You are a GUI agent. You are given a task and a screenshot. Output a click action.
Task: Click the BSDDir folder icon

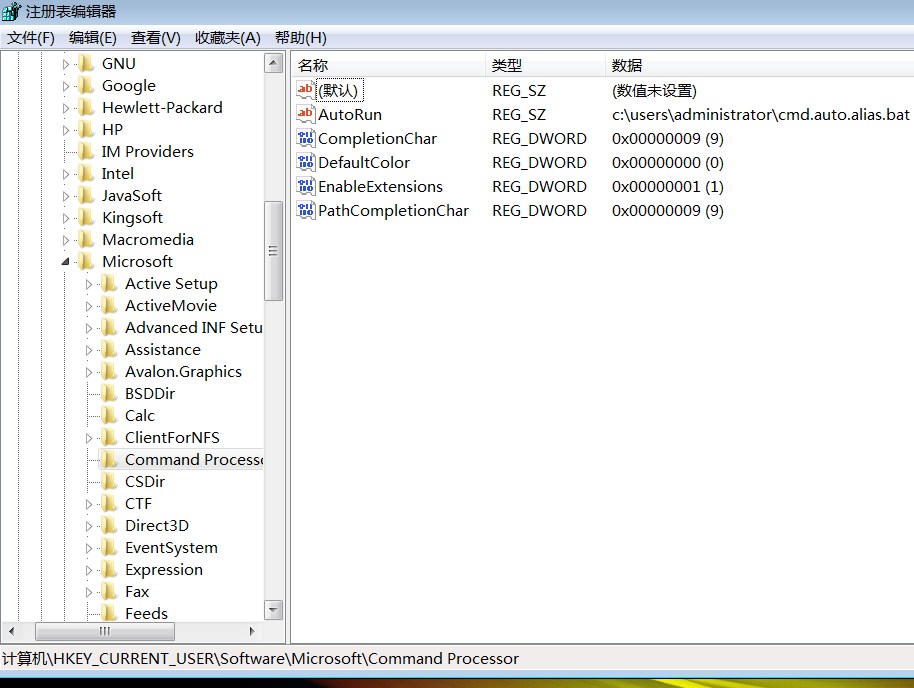point(109,394)
